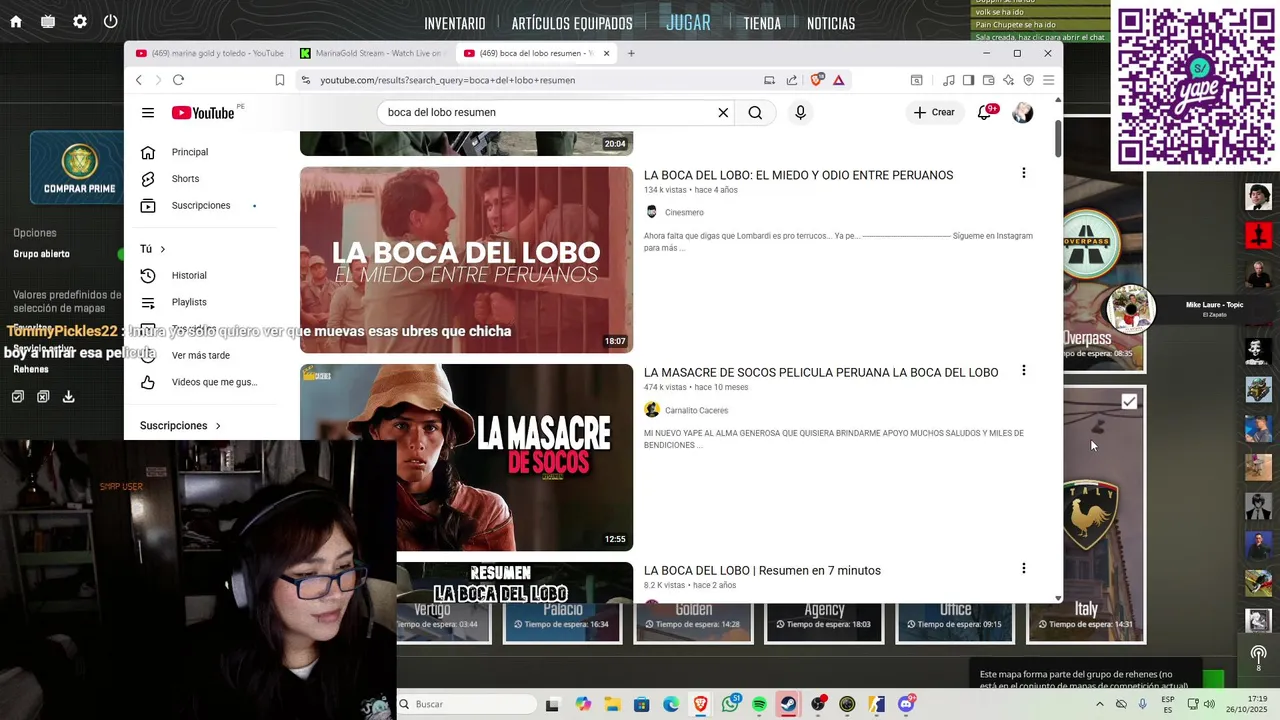Open Brave Shields lion icon in address bar
This screenshot has height=720, width=1280.
(817, 80)
